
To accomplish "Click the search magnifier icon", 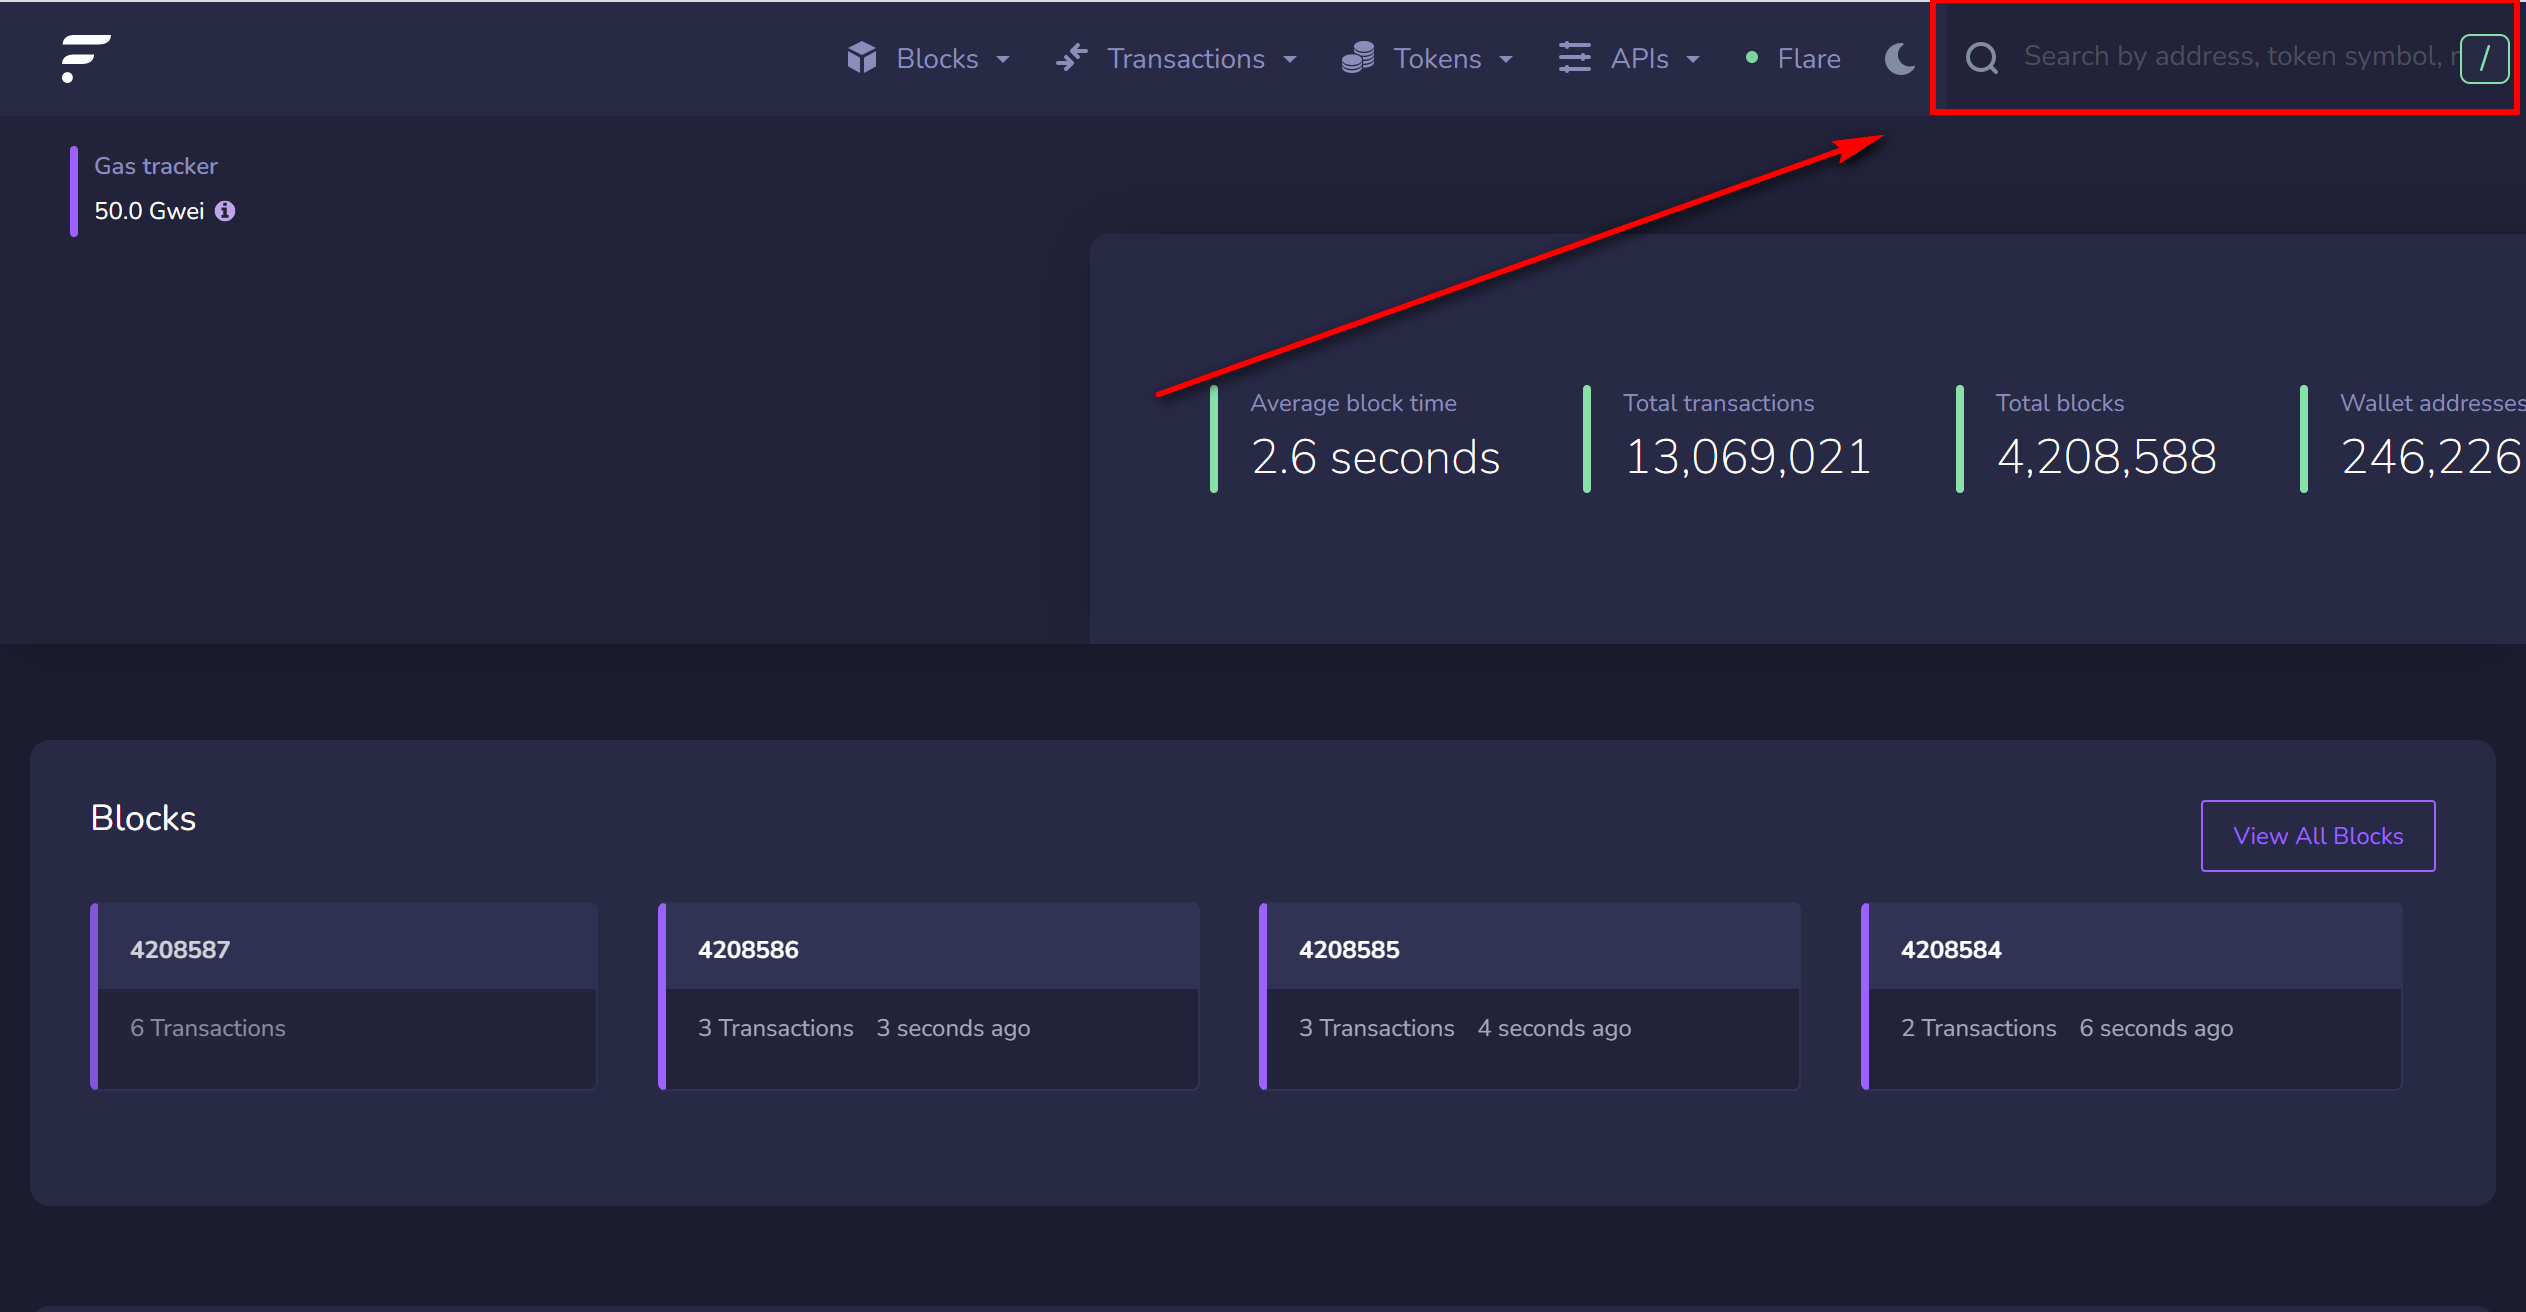I will coord(1981,58).
